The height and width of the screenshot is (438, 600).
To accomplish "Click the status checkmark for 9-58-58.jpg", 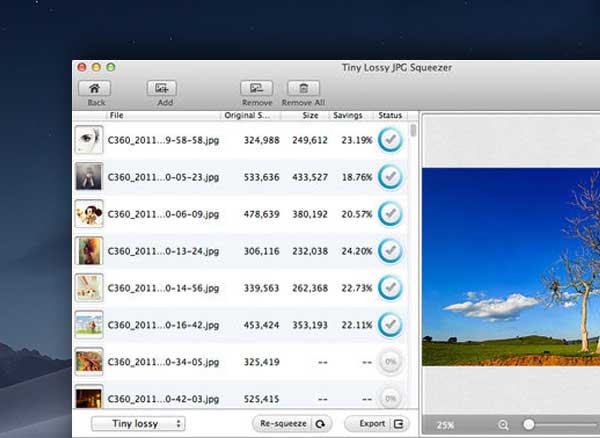I will point(390,140).
